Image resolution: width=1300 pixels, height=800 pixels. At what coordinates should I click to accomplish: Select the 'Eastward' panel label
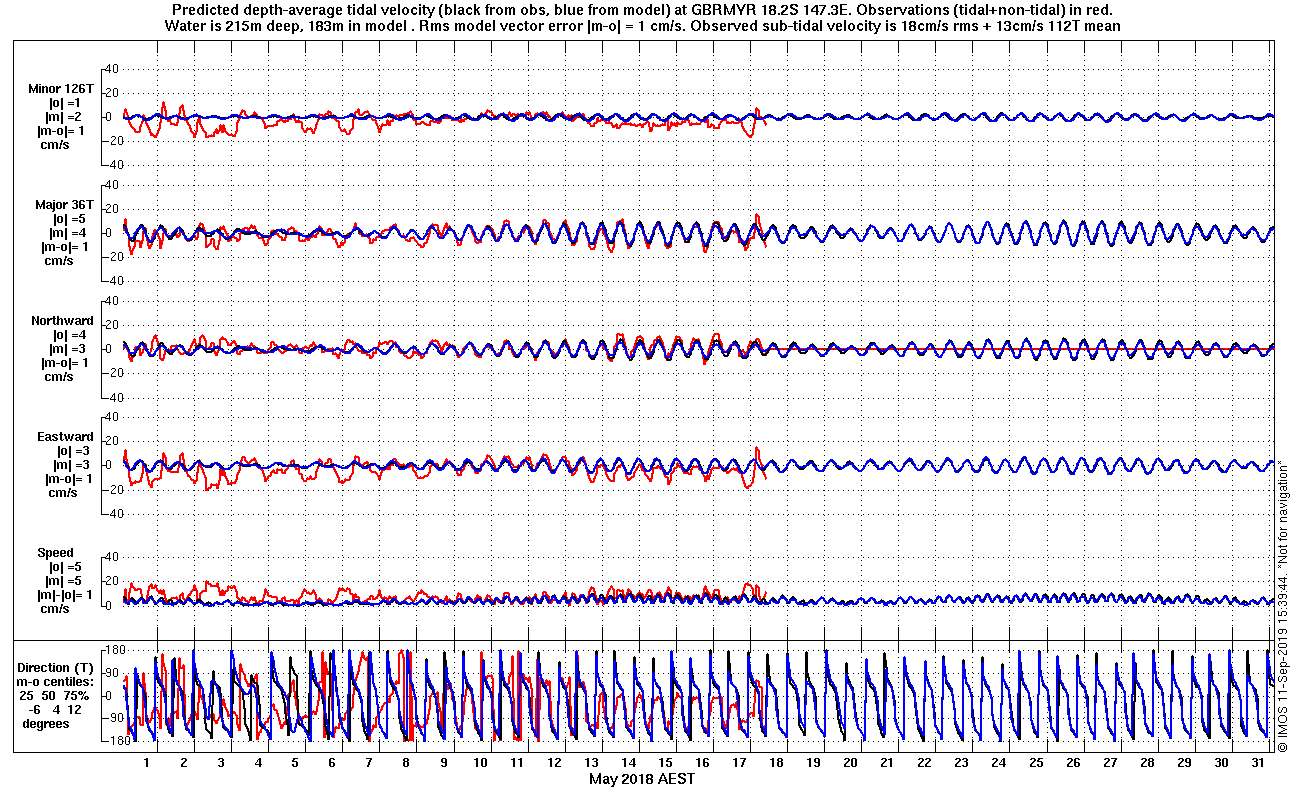tap(65, 437)
